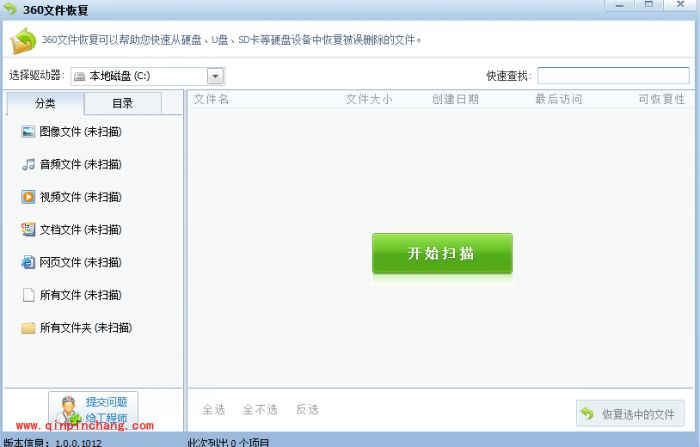Screen dimensions: 700x447
Task: Click the 所有文件夹 folder icon
Action: (28, 328)
